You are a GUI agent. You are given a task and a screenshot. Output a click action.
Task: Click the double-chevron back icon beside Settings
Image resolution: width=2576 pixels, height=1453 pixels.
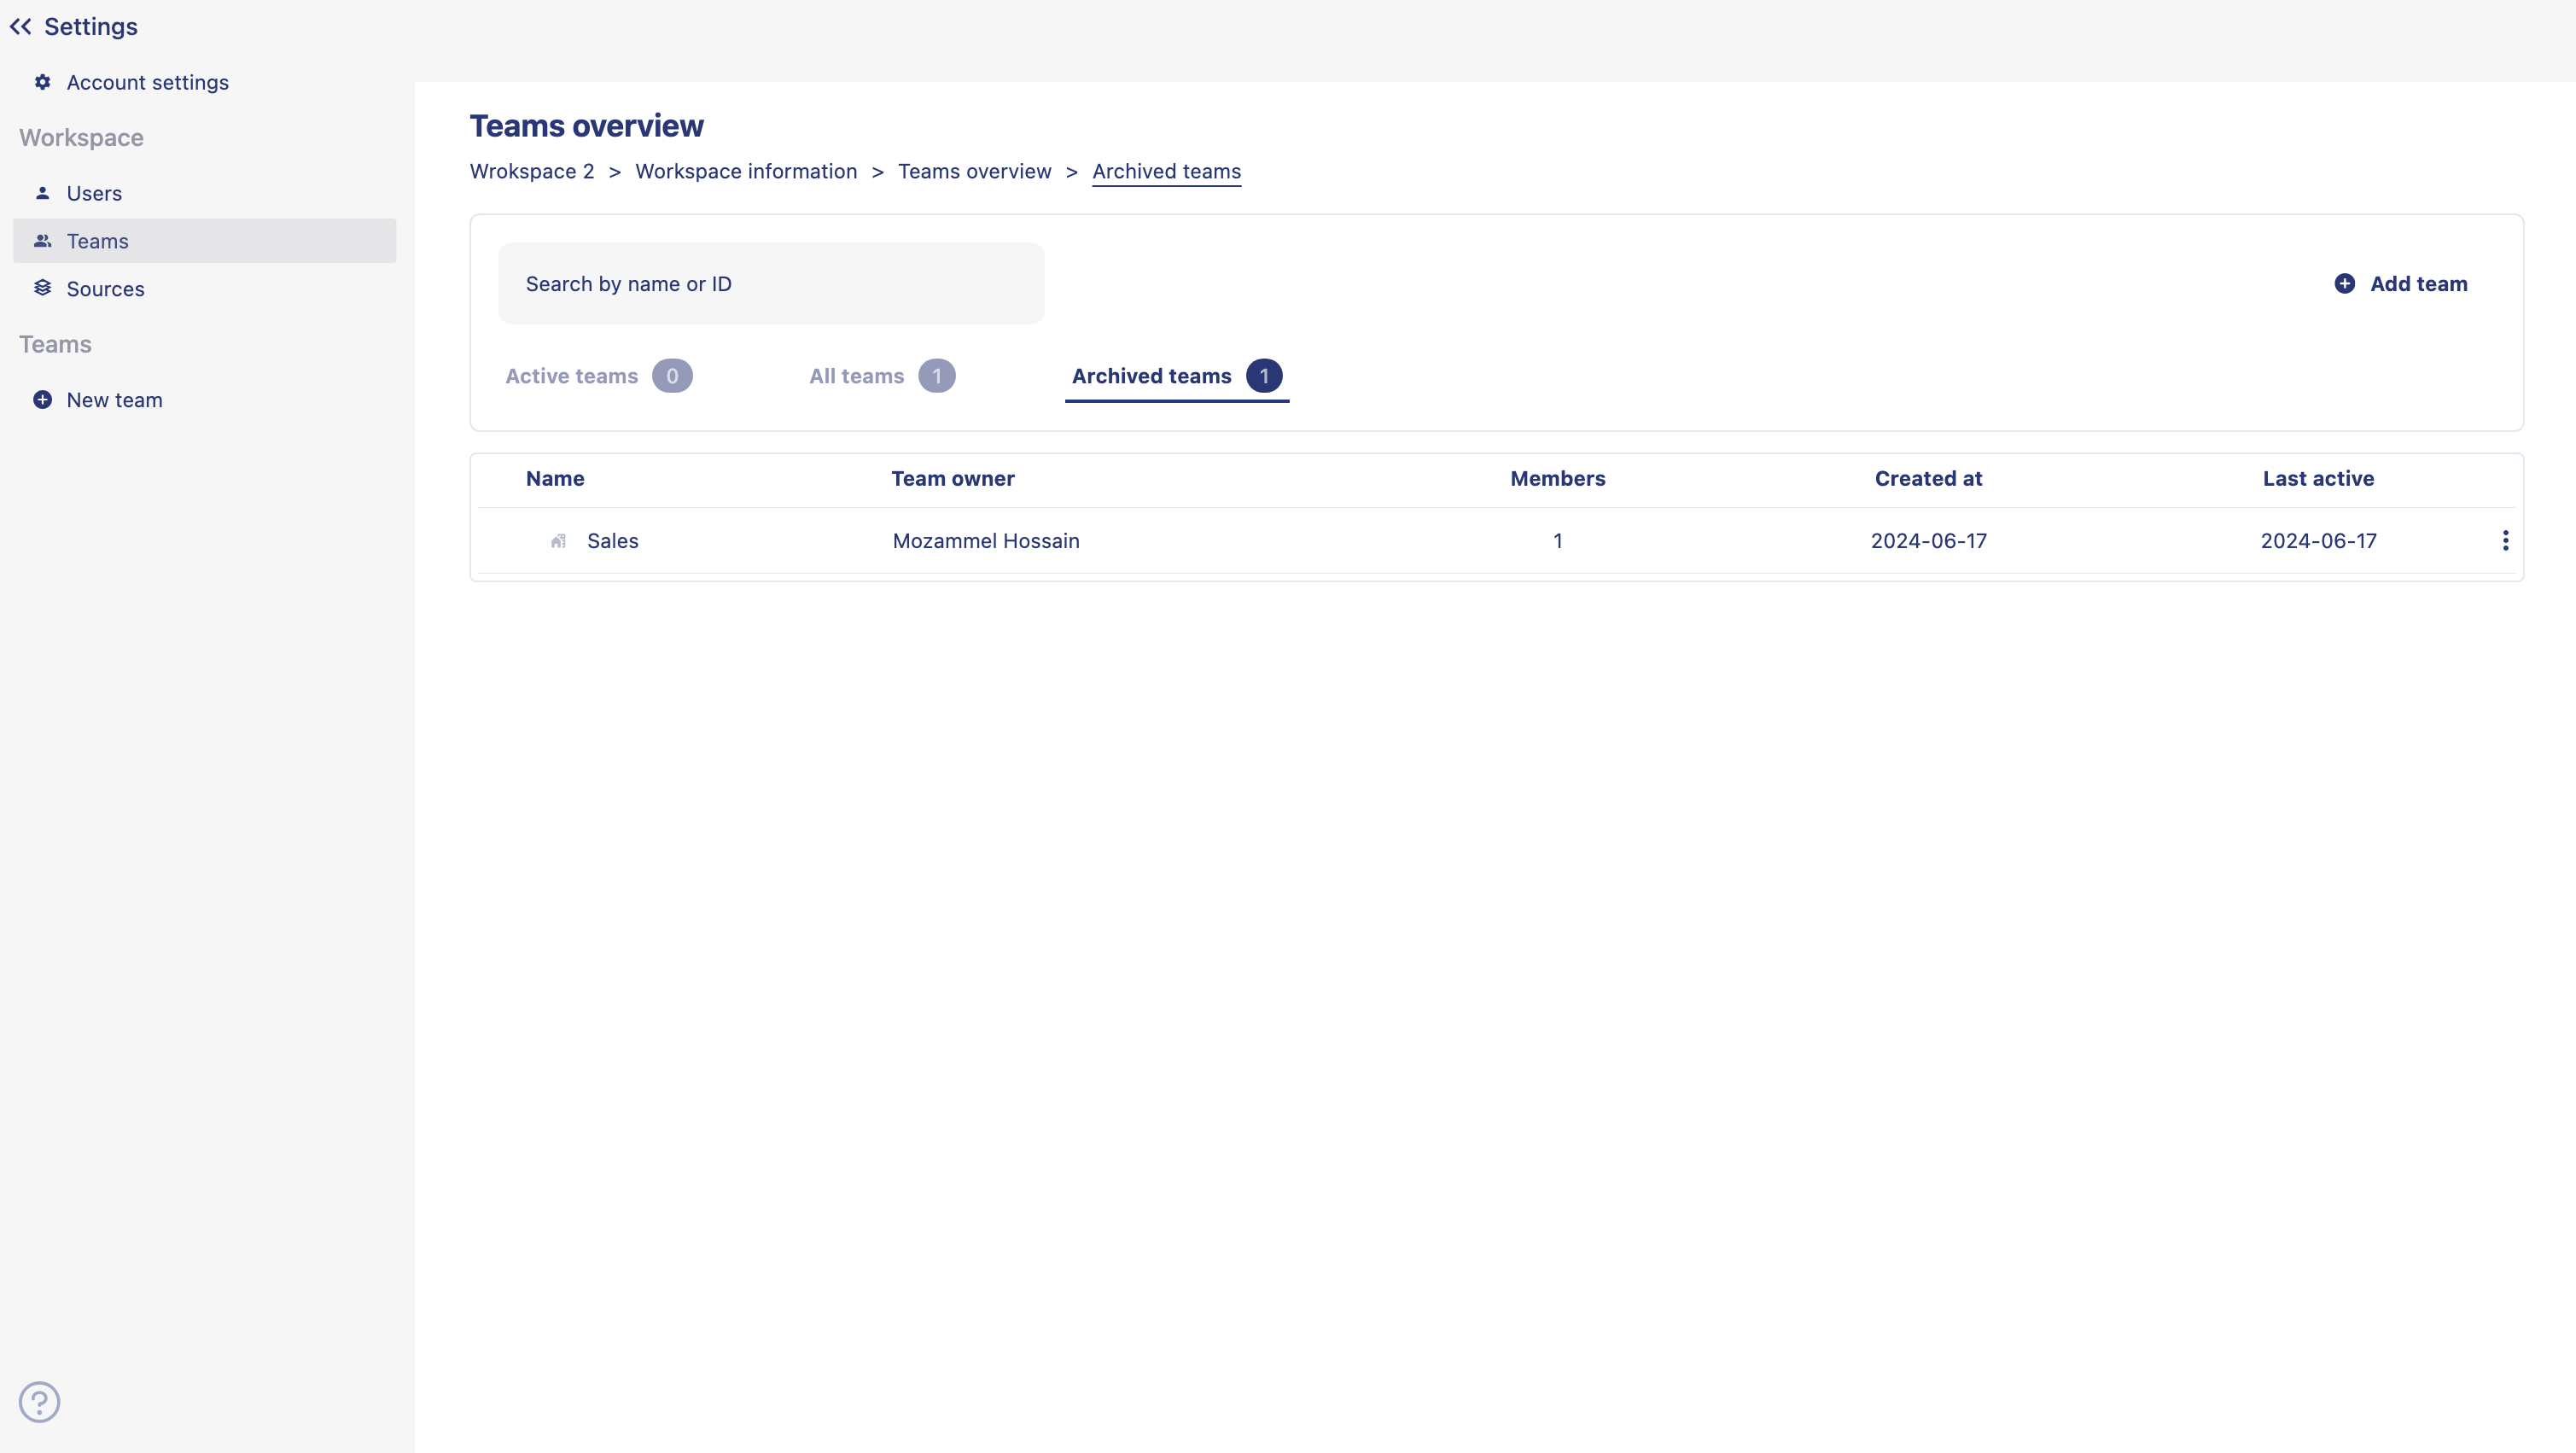pos(21,27)
